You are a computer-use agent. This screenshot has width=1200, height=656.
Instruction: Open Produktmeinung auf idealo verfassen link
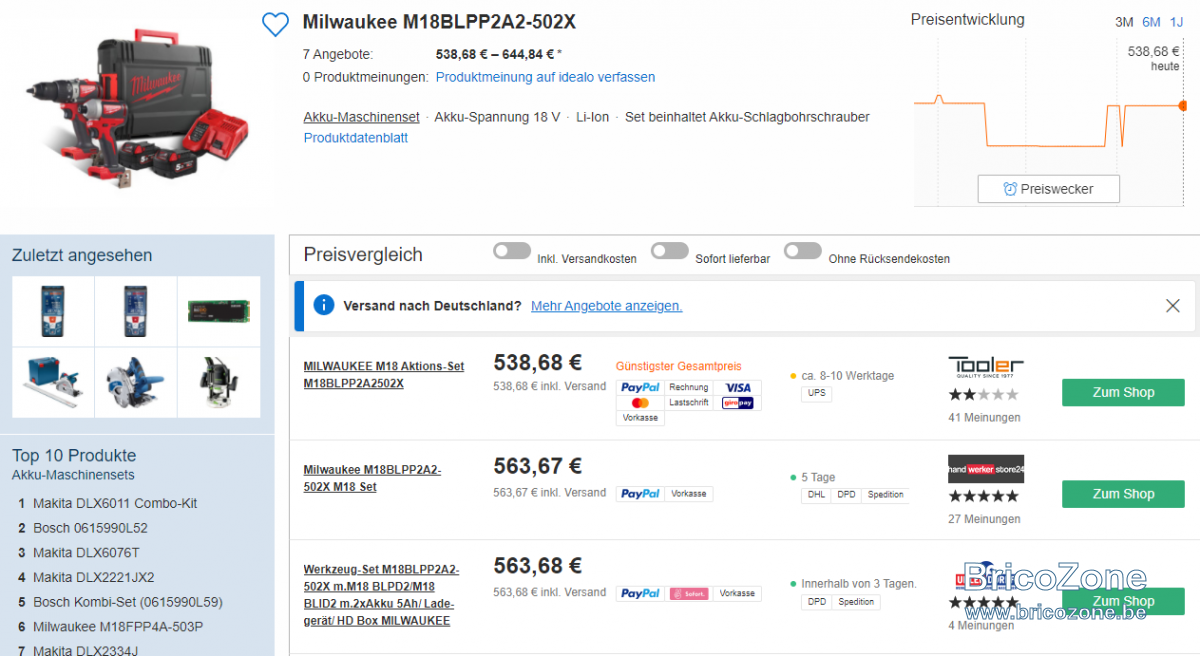pos(545,77)
